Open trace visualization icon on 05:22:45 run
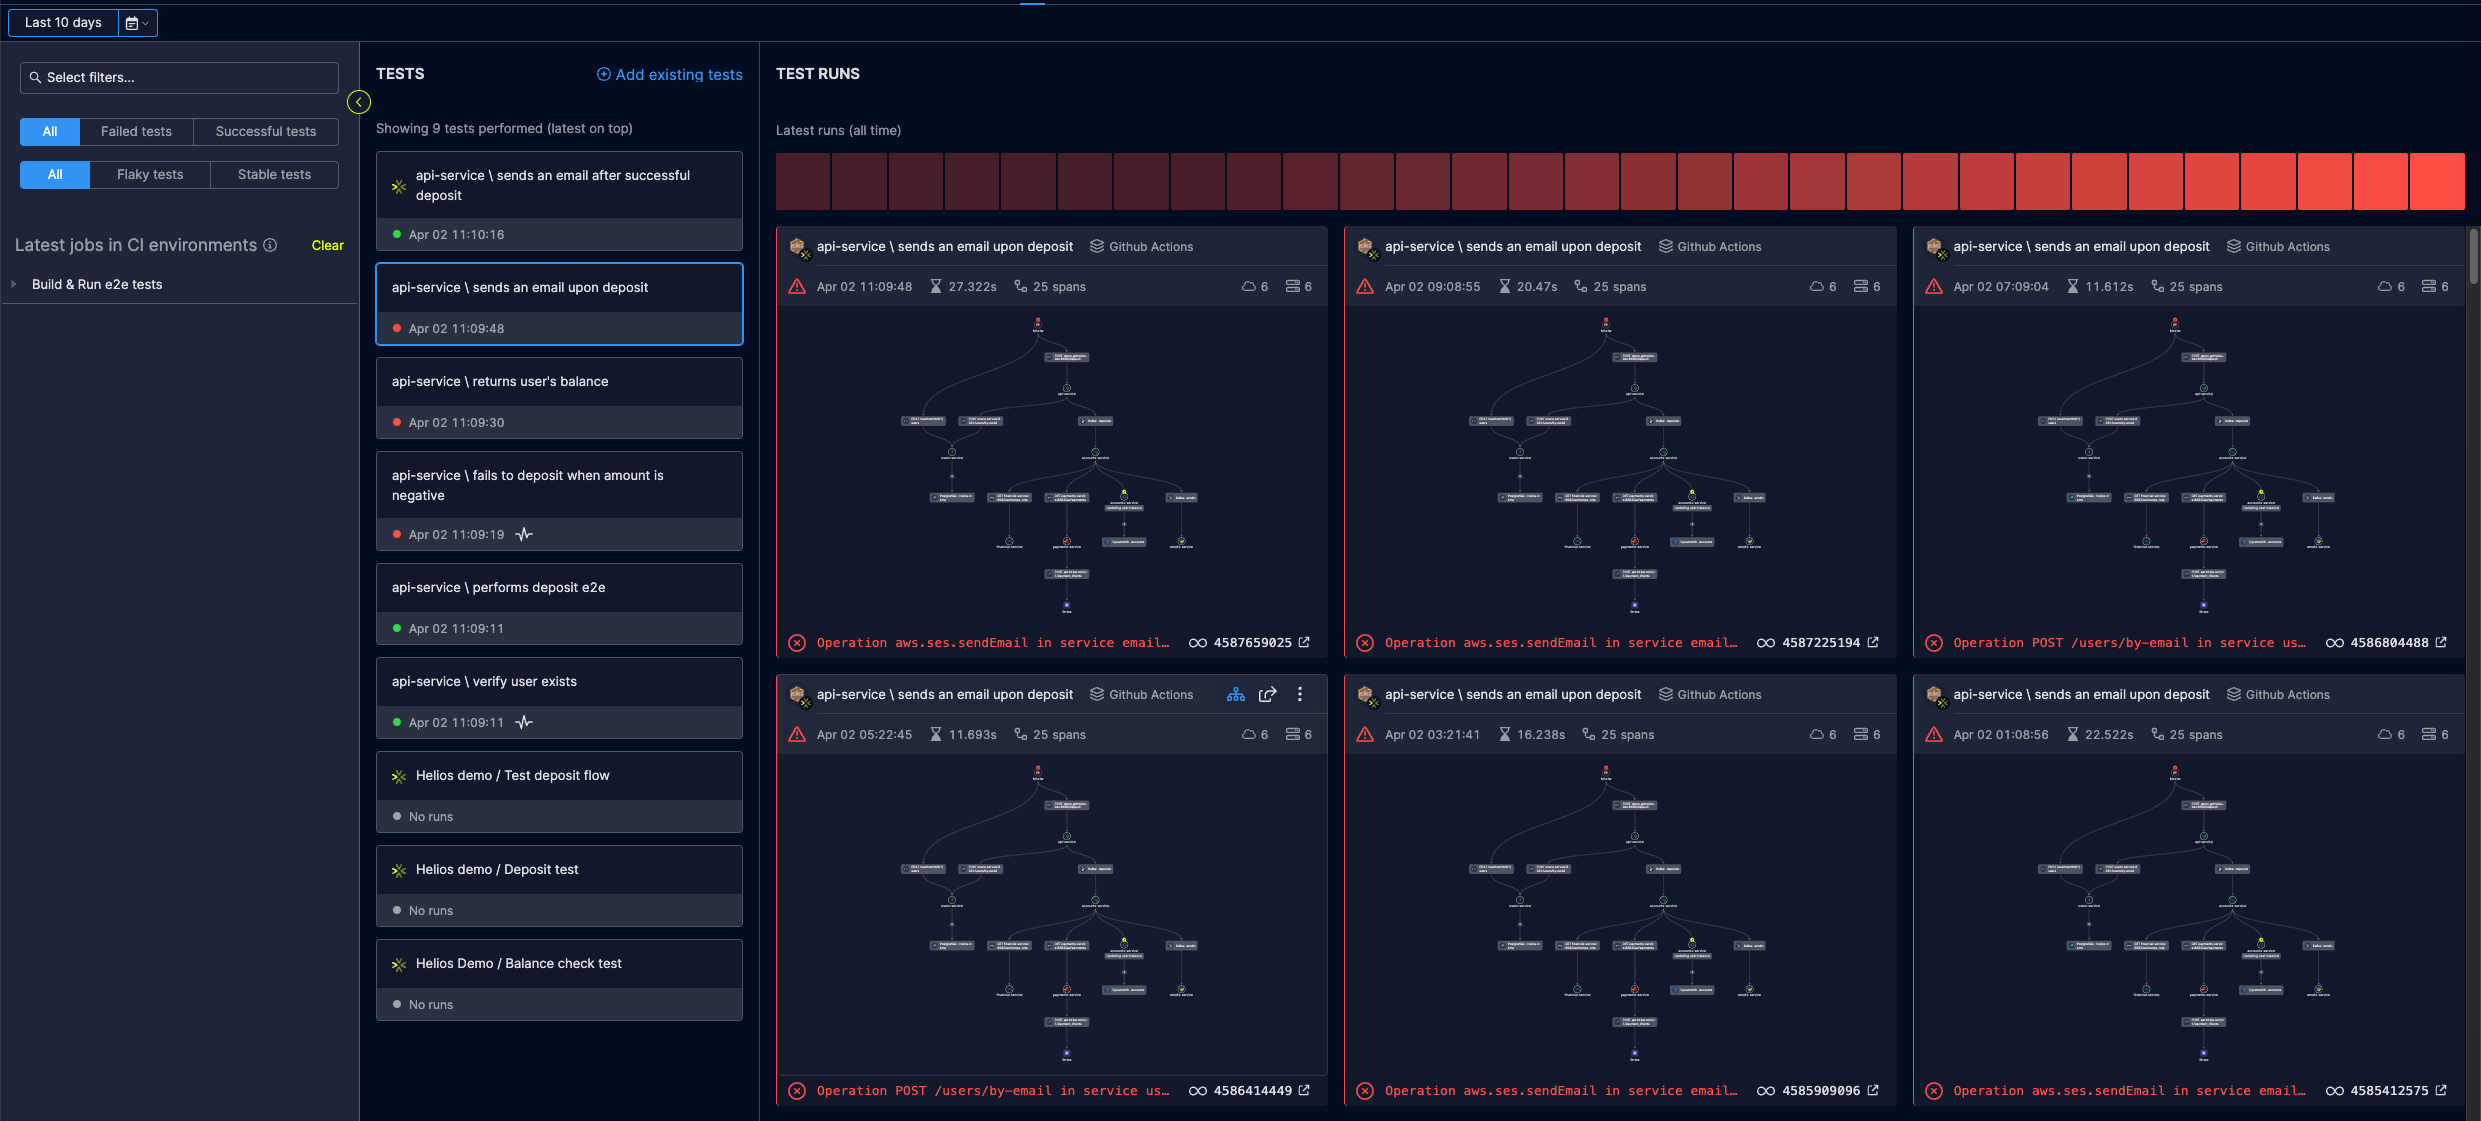The height and width of the screenshot is (1121, 2481). 1236,695
